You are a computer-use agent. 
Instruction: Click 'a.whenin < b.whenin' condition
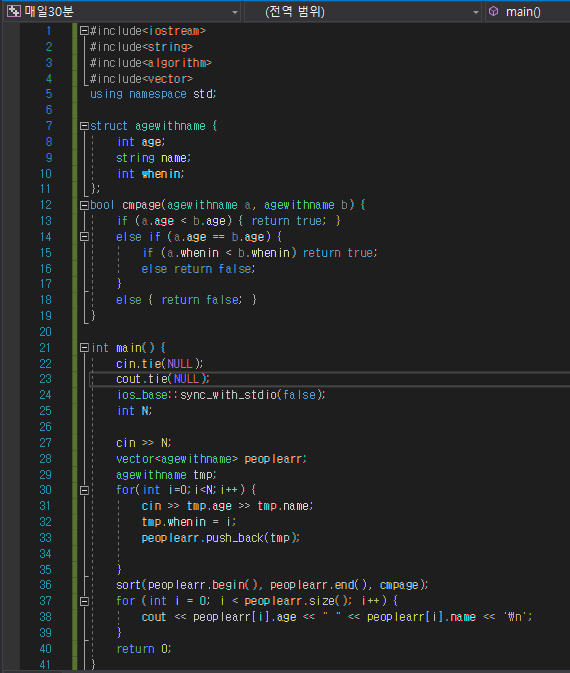coord(228,253)
